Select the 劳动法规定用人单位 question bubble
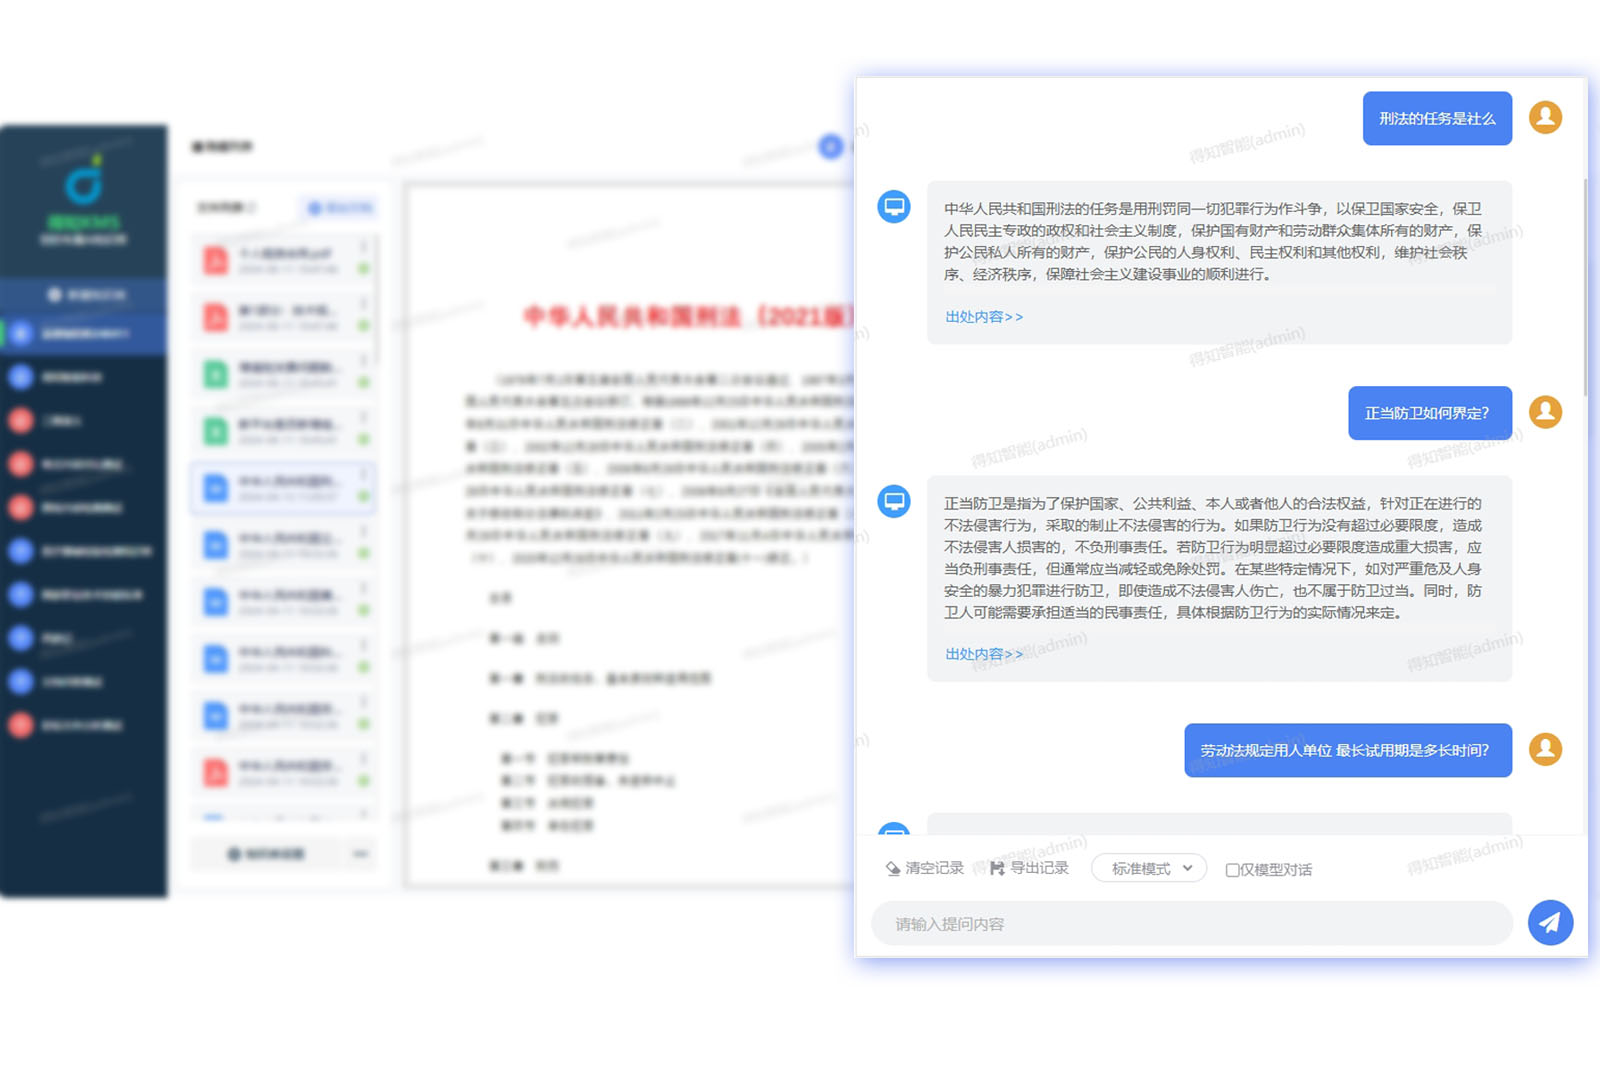The image size is (1600, 1084). (x=1347, y=750)
